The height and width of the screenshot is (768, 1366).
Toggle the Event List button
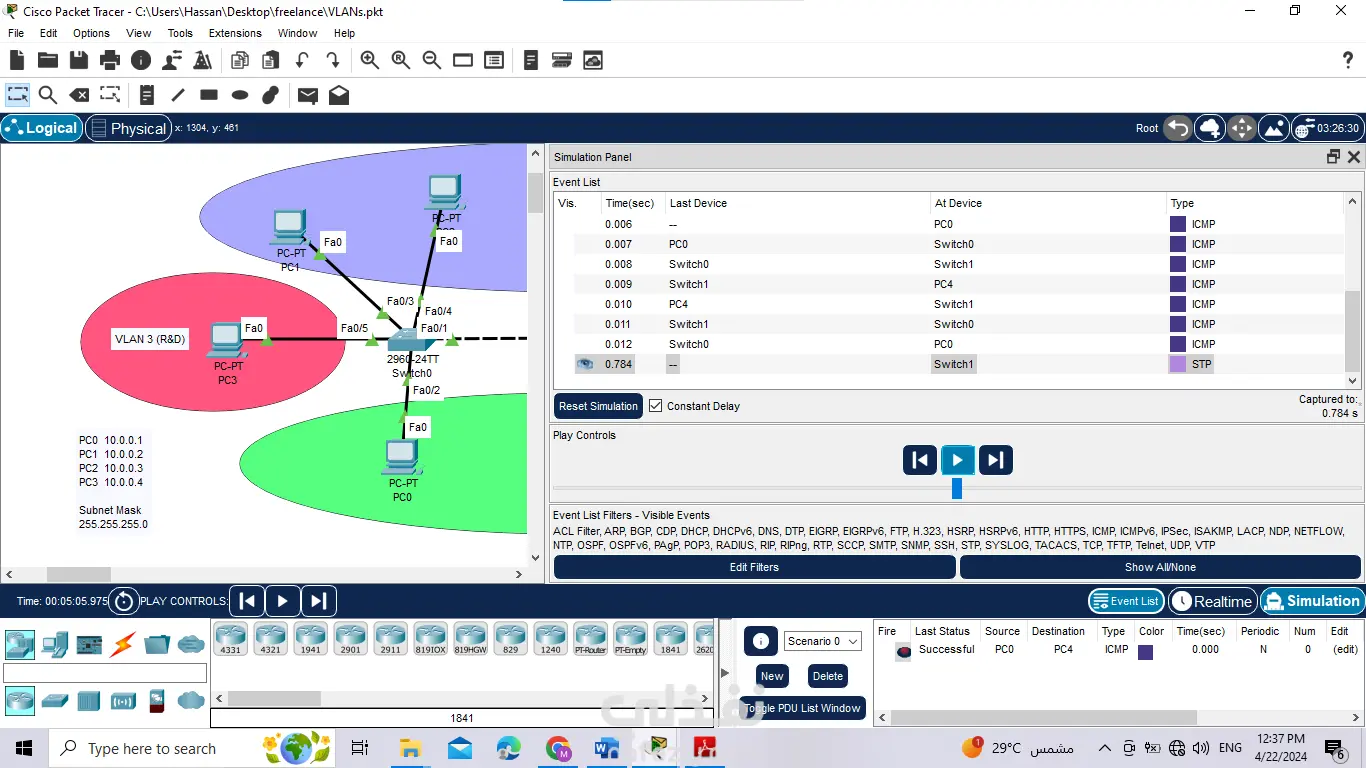1126,601
